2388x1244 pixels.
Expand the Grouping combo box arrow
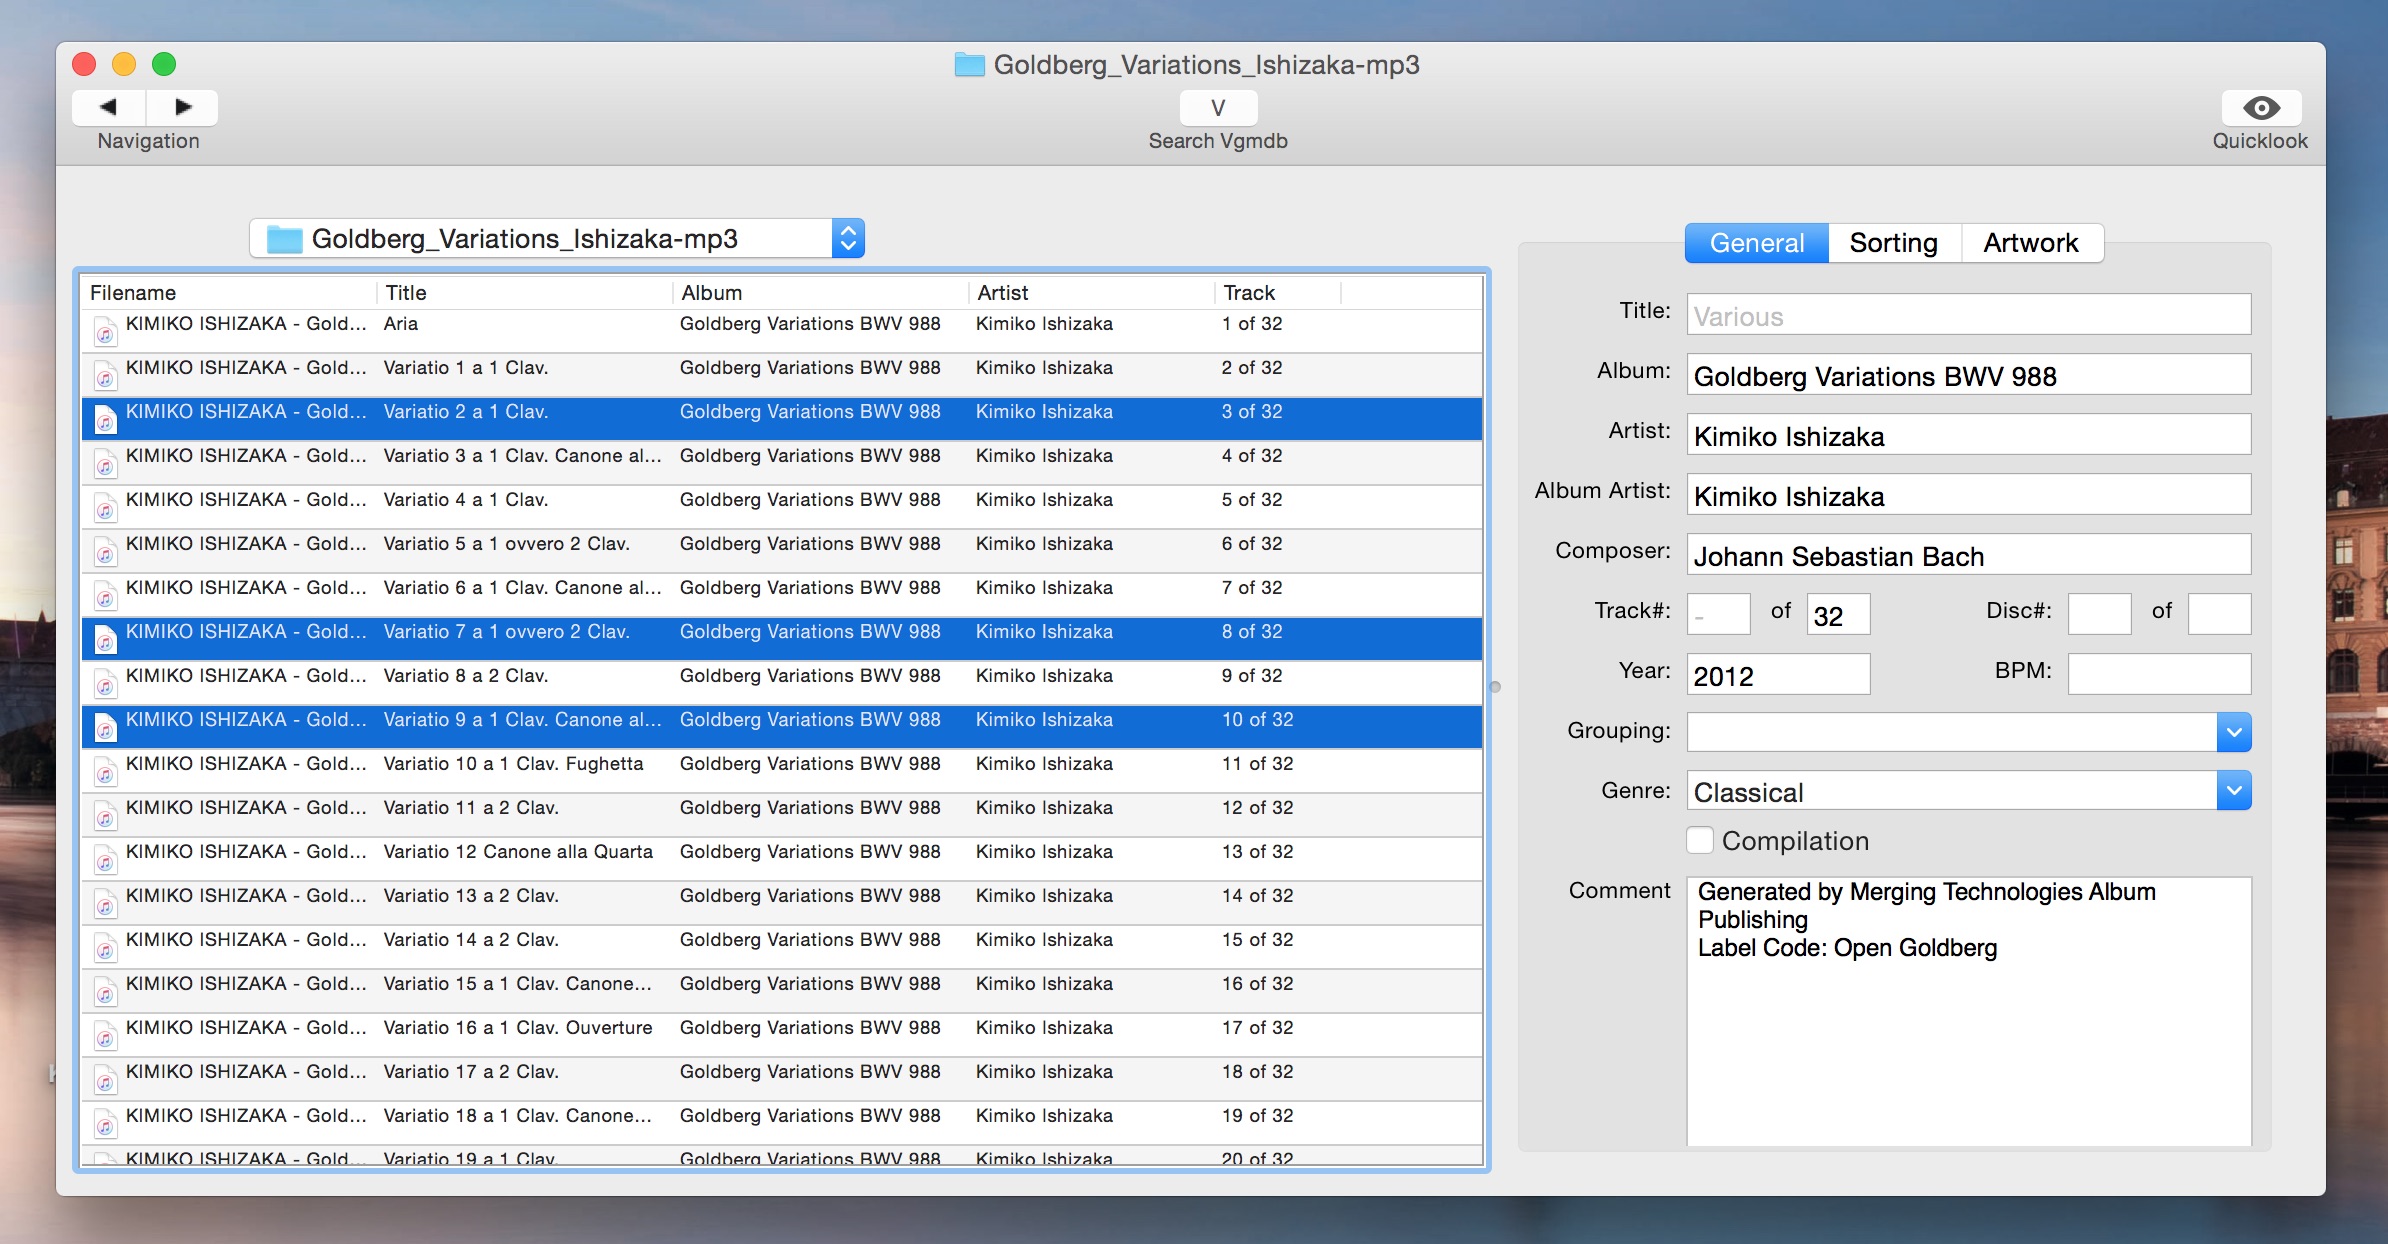(2234, 732)
